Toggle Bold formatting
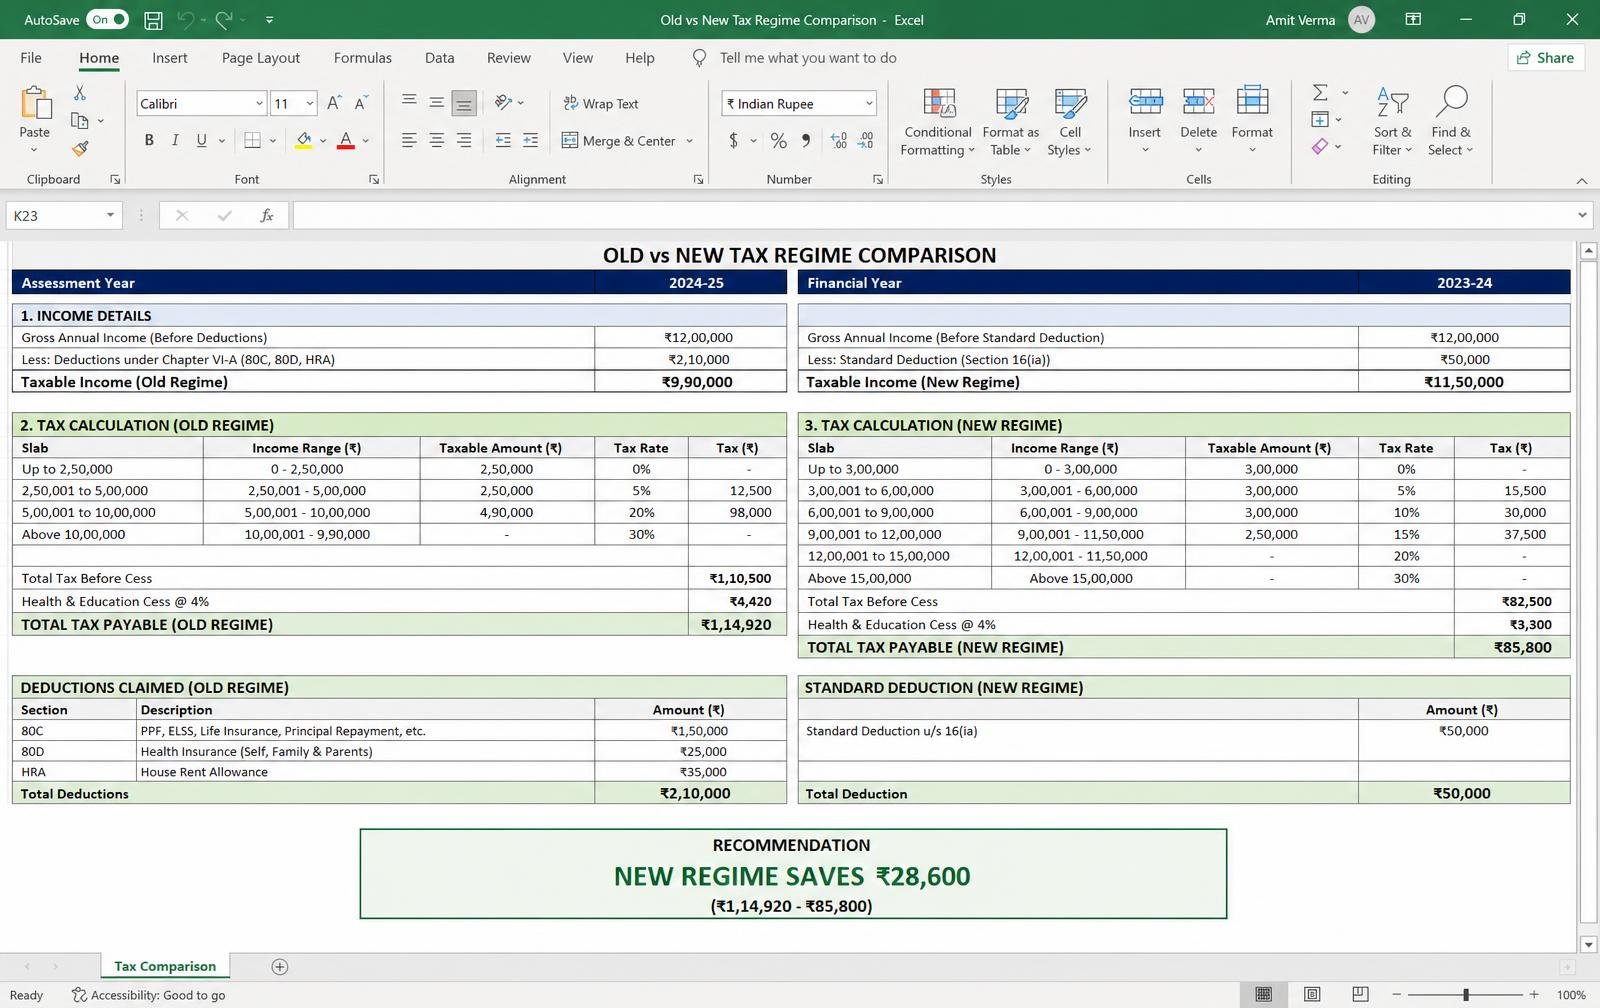1600x1008 pixels. [x=149, y=141]
